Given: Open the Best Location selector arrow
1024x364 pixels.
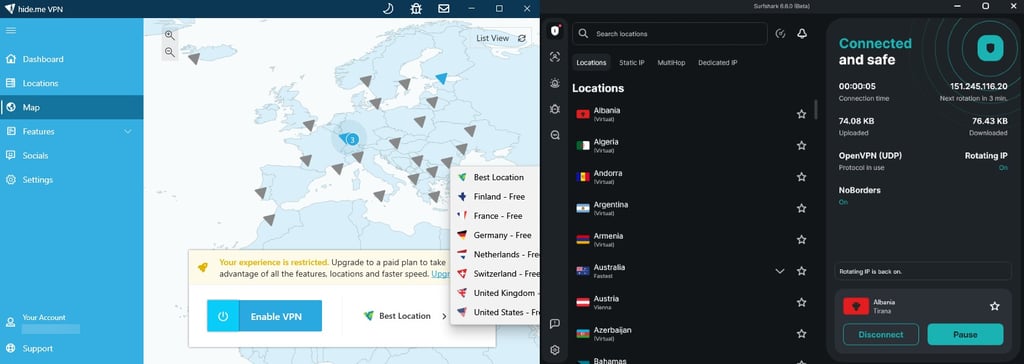Looking at the screenshot, I should click(x=444, y=316).
